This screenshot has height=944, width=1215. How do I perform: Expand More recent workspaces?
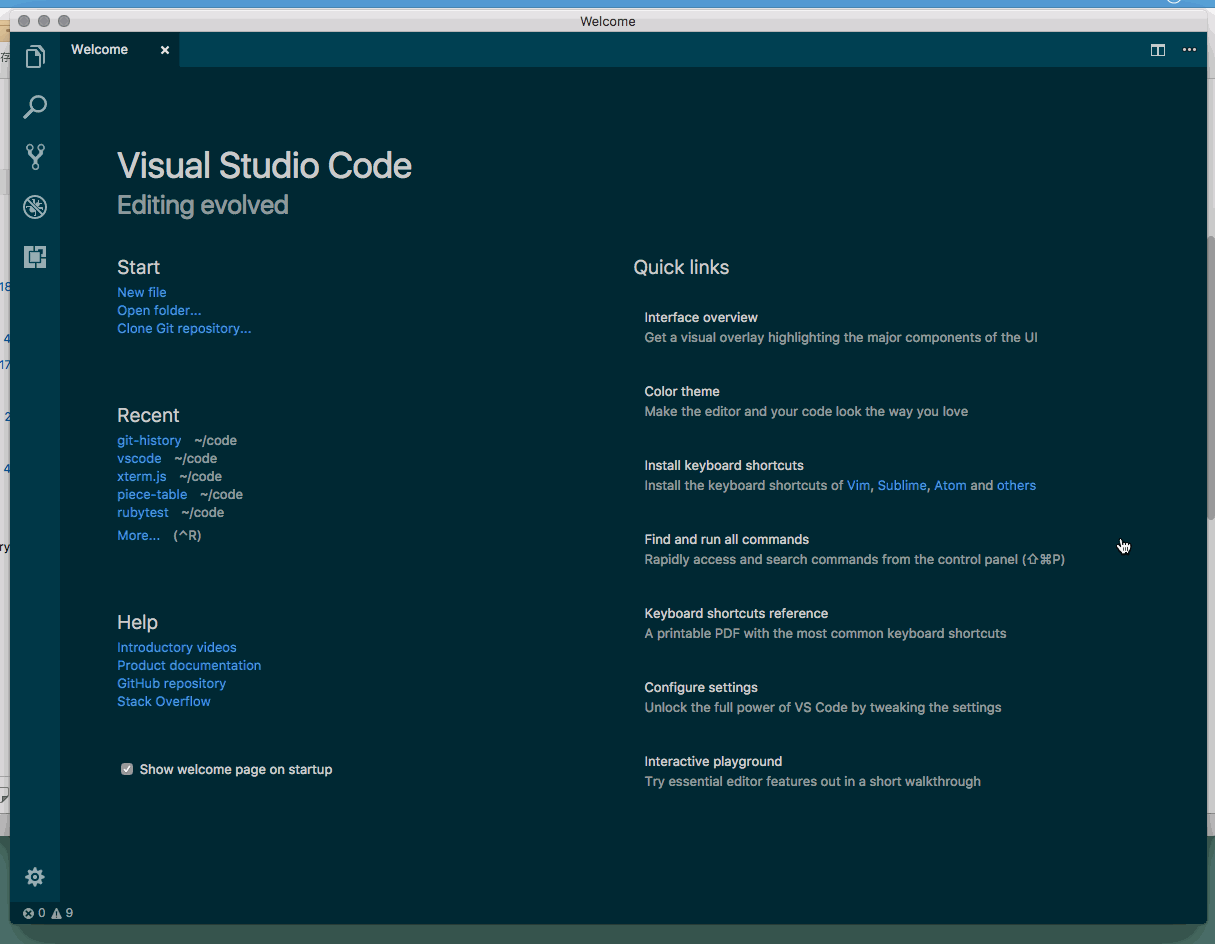tap(138, 535)
